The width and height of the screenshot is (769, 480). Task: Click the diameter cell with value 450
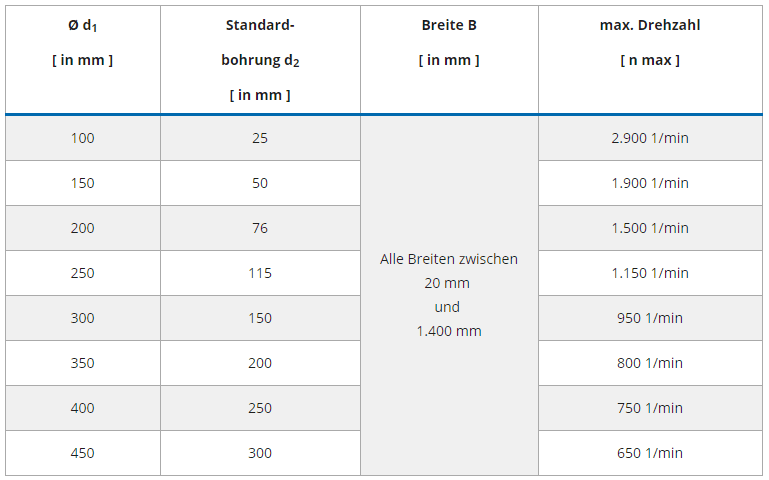tap(83, 453)
